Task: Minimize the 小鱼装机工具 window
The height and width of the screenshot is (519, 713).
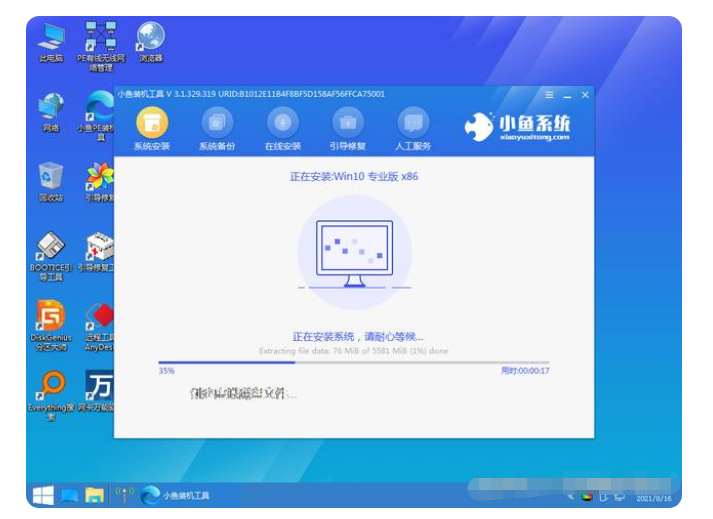Action: pos(567,96)
